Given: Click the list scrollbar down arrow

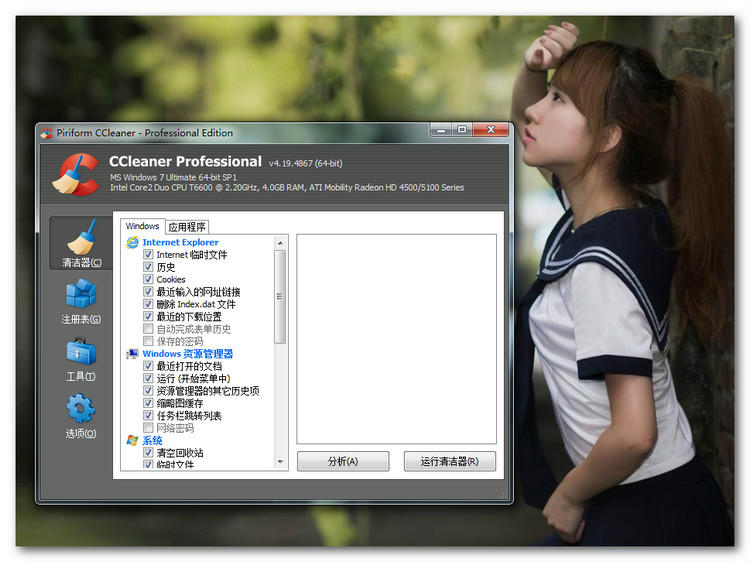Looking at the screenshot, I should click(x=280, y=462).
